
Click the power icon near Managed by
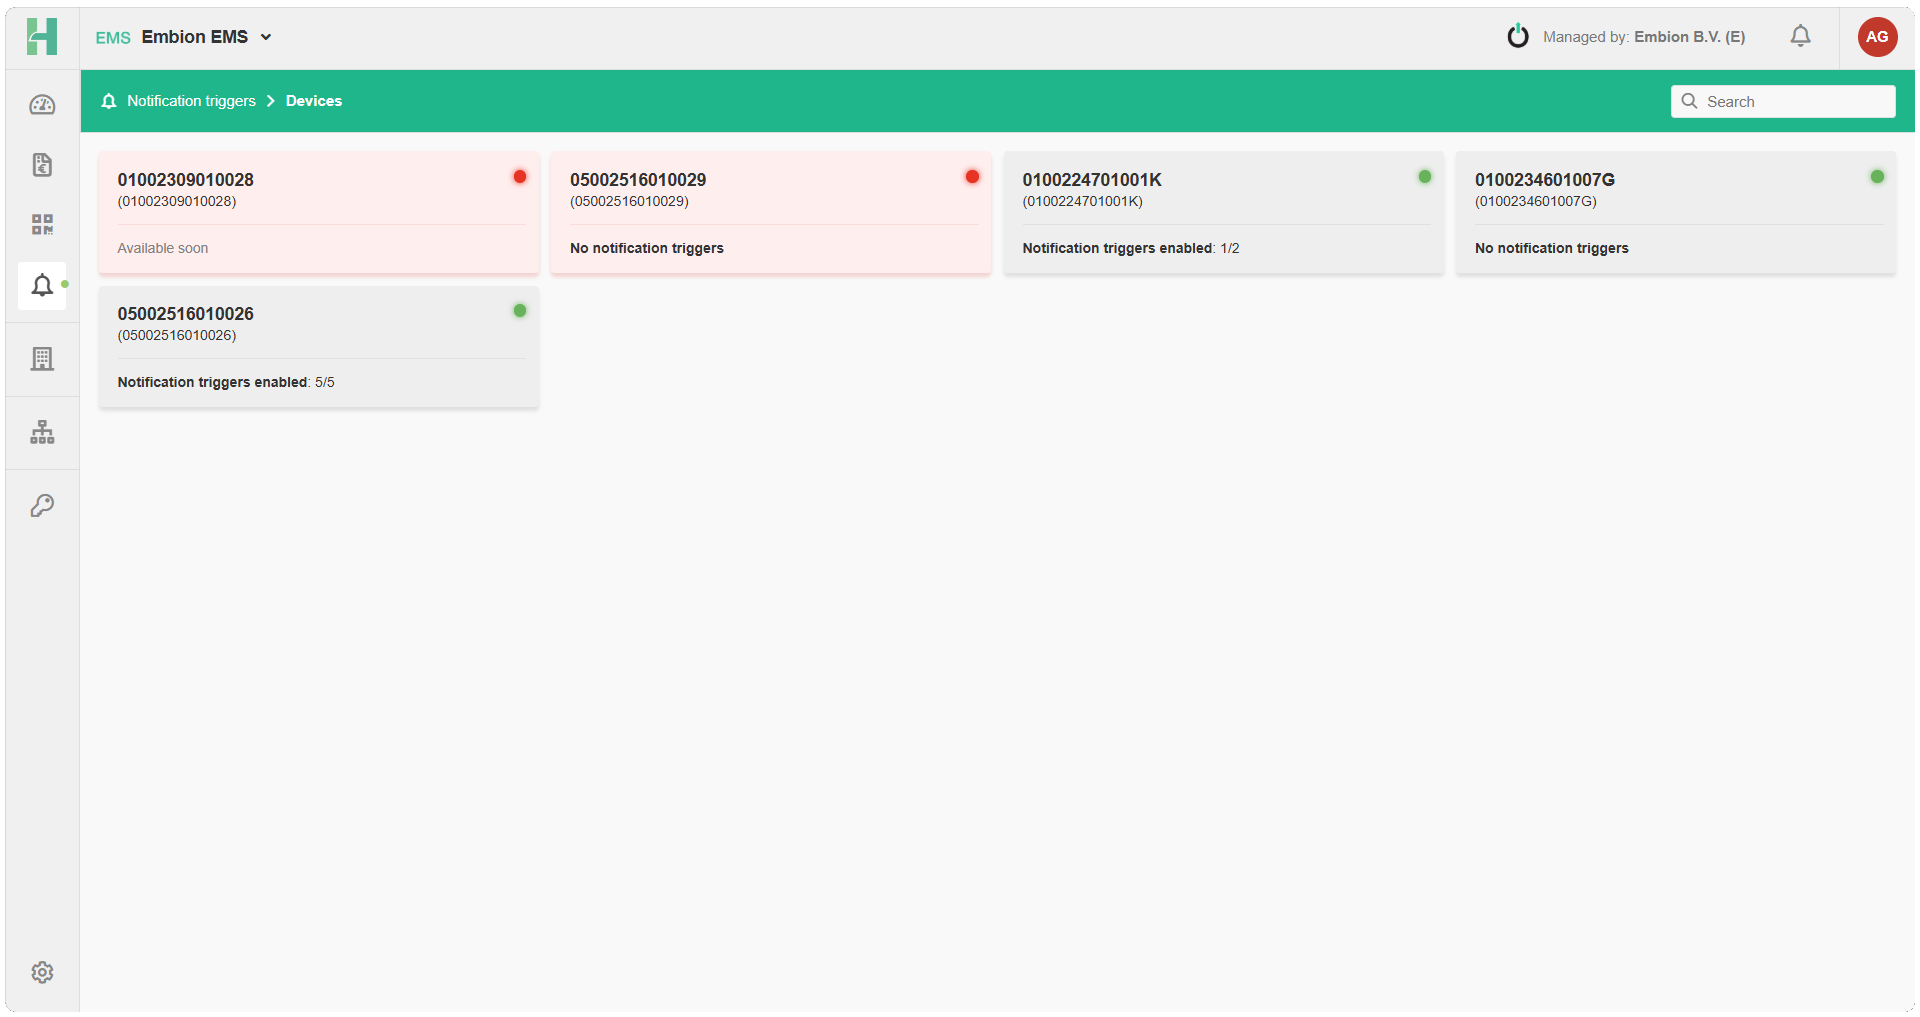(x=1518, y=37)
